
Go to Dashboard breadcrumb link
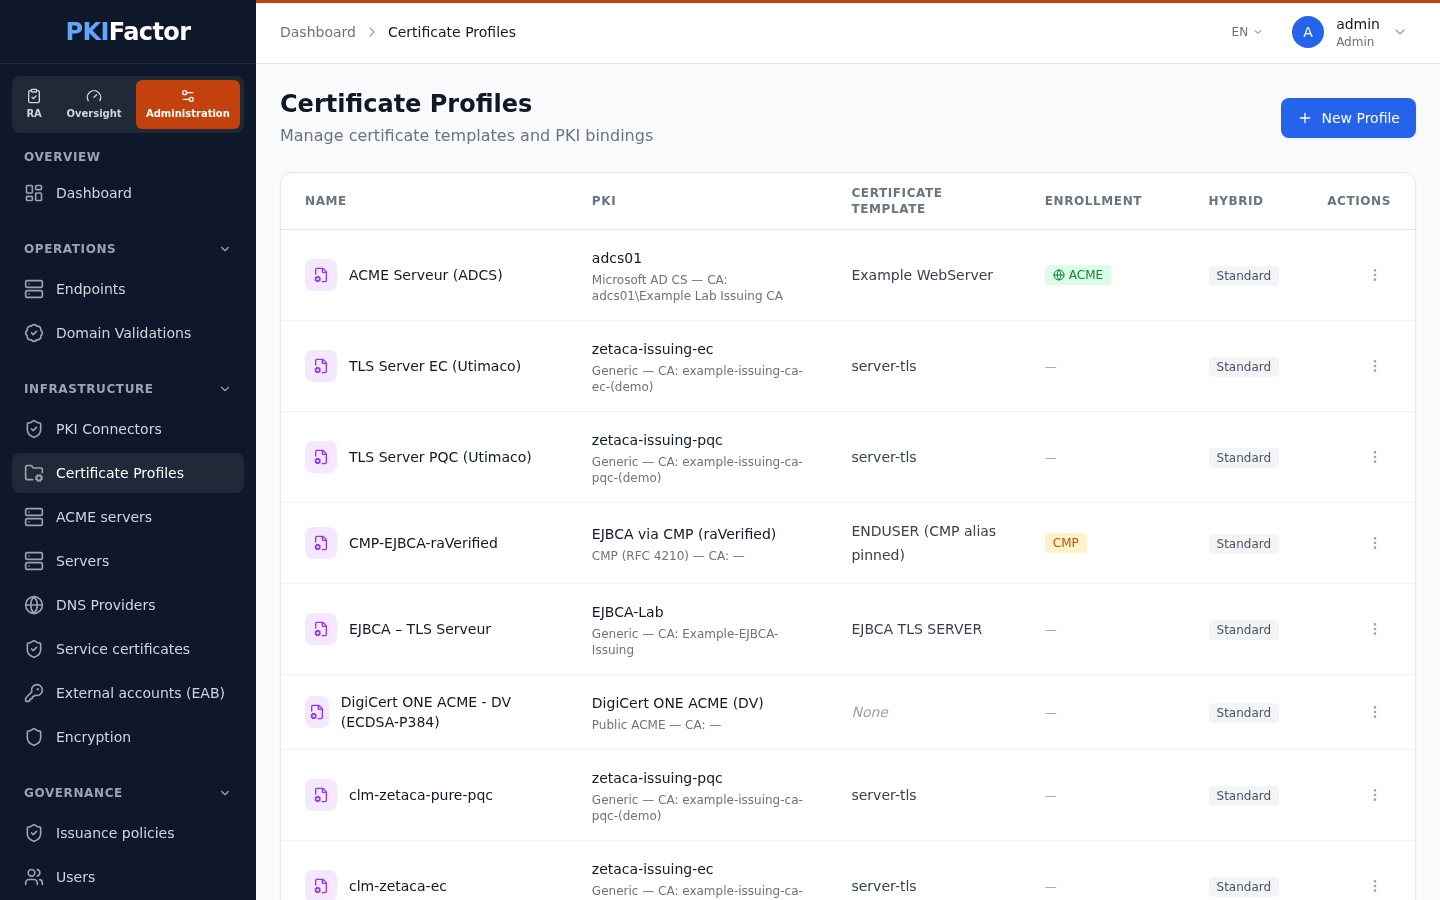[318, 32]
